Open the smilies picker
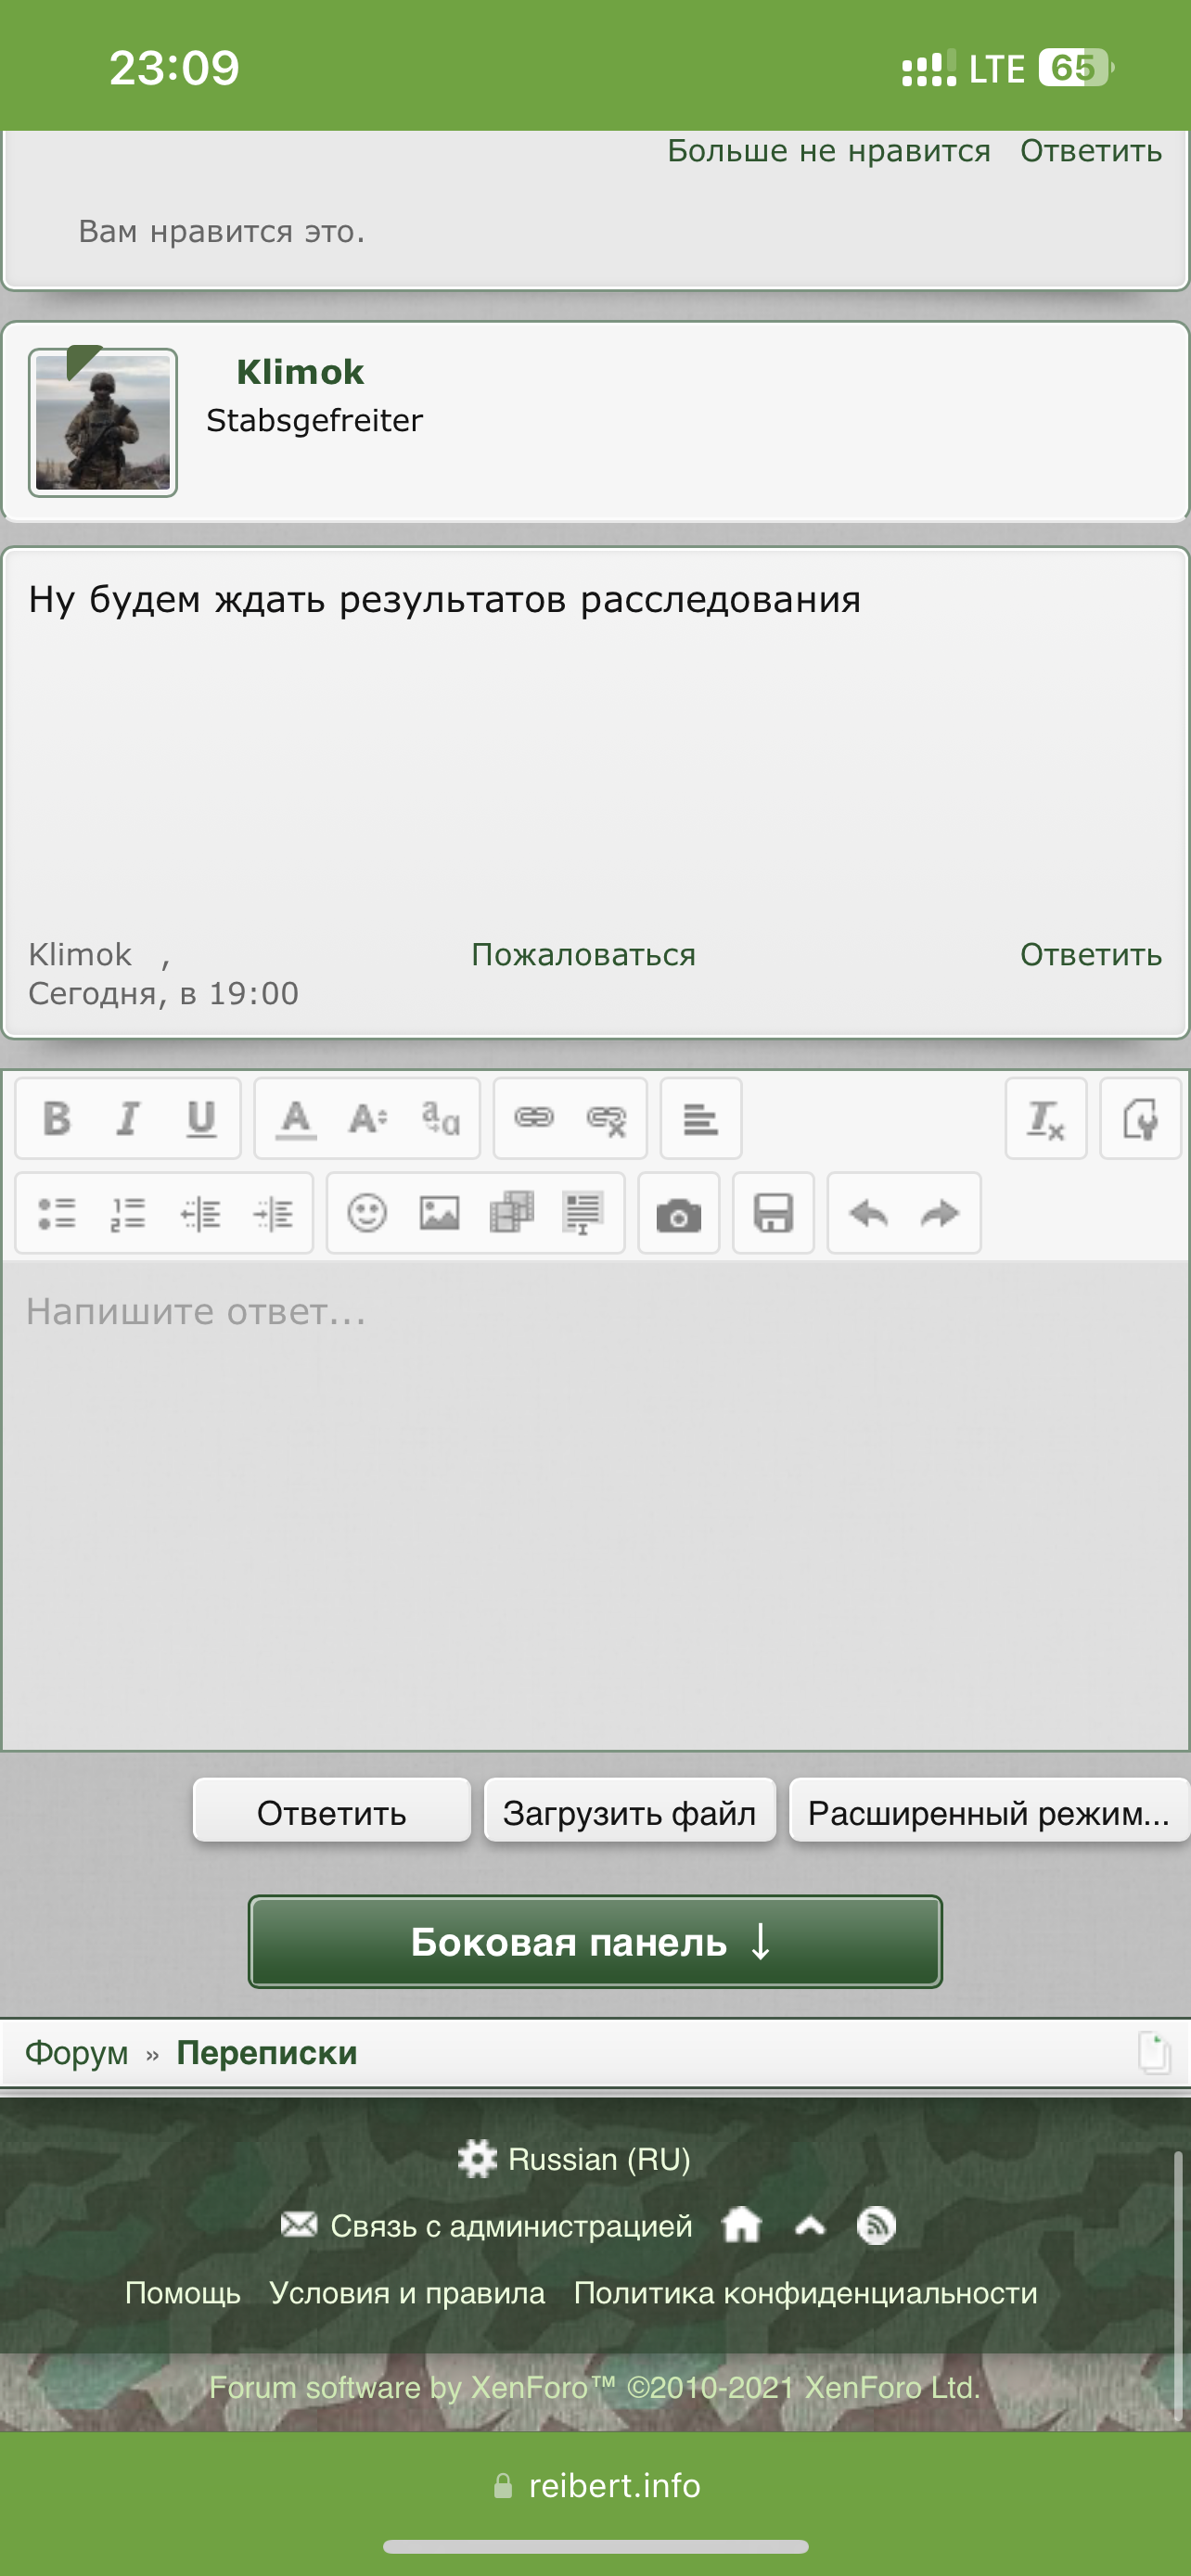 coord(367,1213)
